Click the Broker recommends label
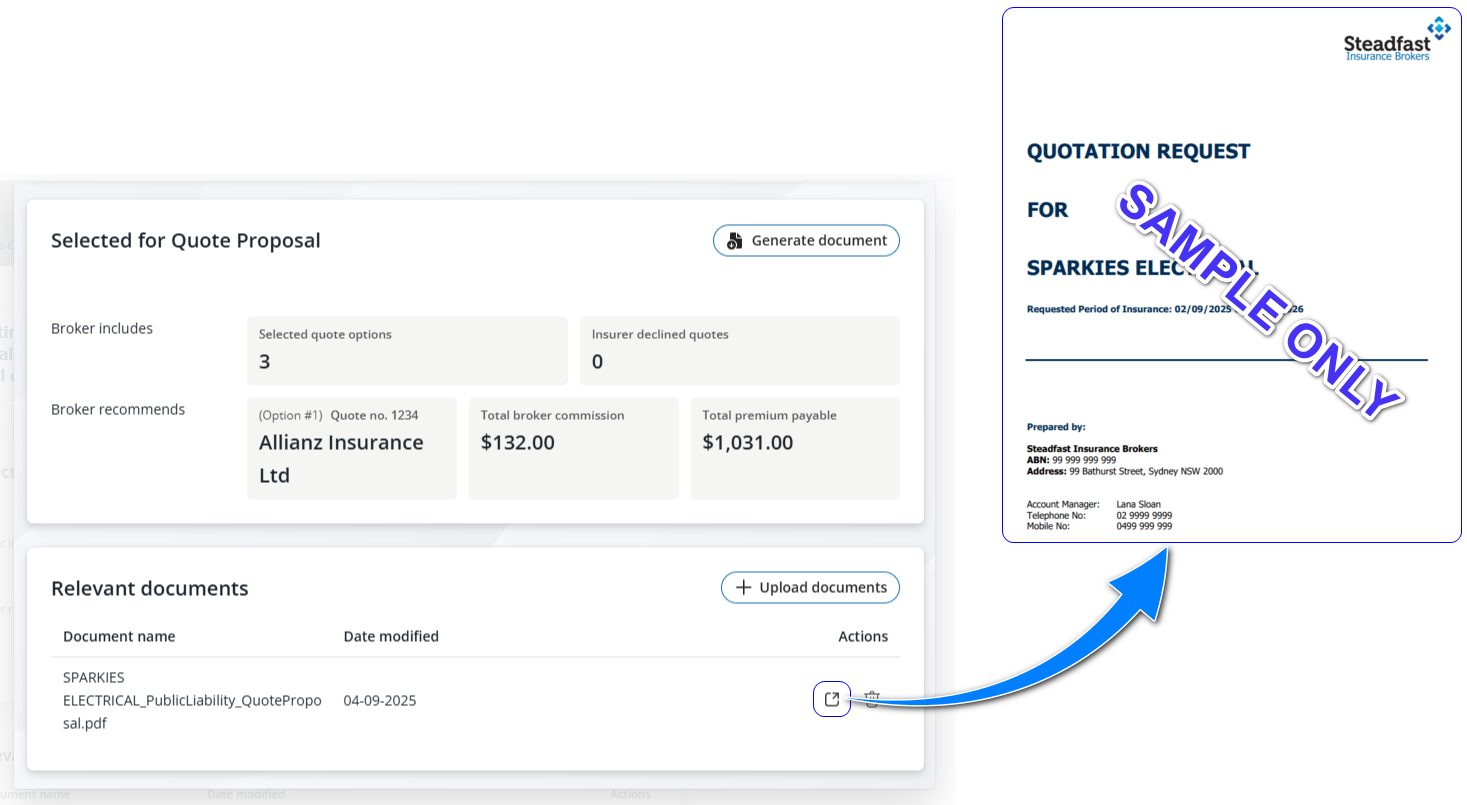Viewport: 1467px width, 805px height. point(118,409)
